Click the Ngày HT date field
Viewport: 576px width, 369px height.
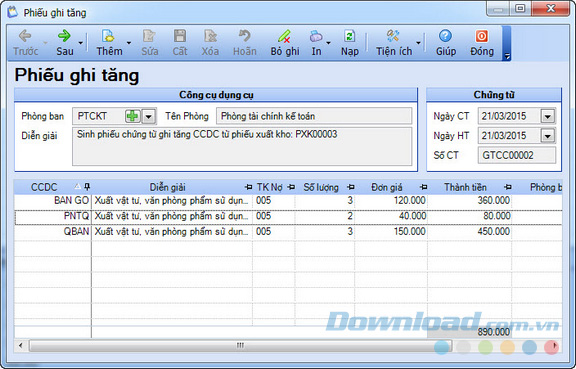509,136
